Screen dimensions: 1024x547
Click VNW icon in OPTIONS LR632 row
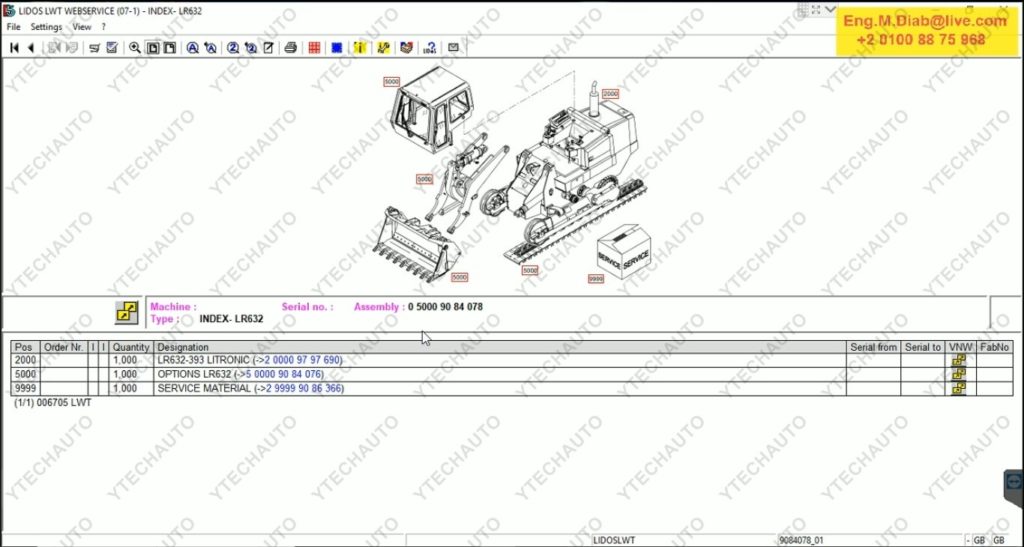[959, 374]
